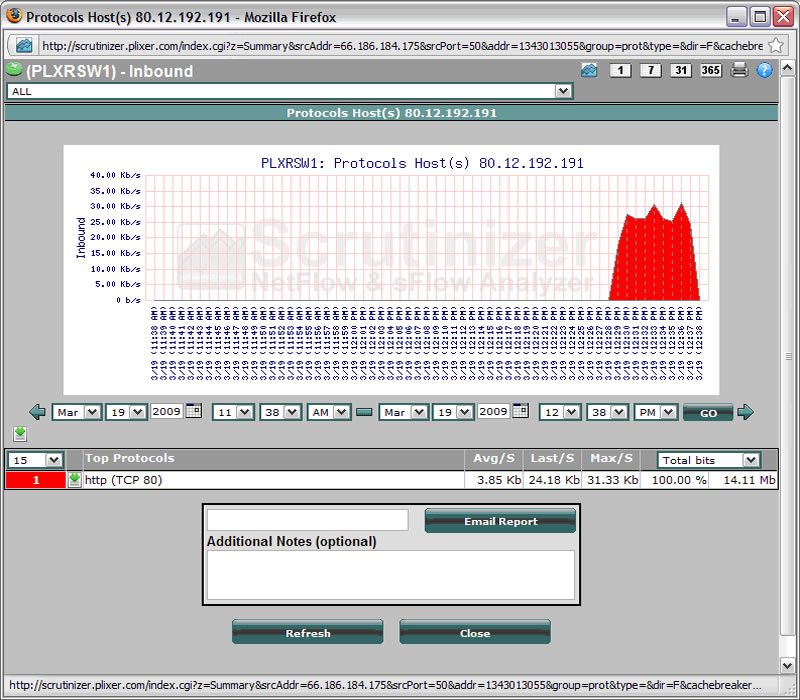Select the 7 day range icon
Viewport: 800px width, 700px height.
pyautogui.click(x=651, y=70)
